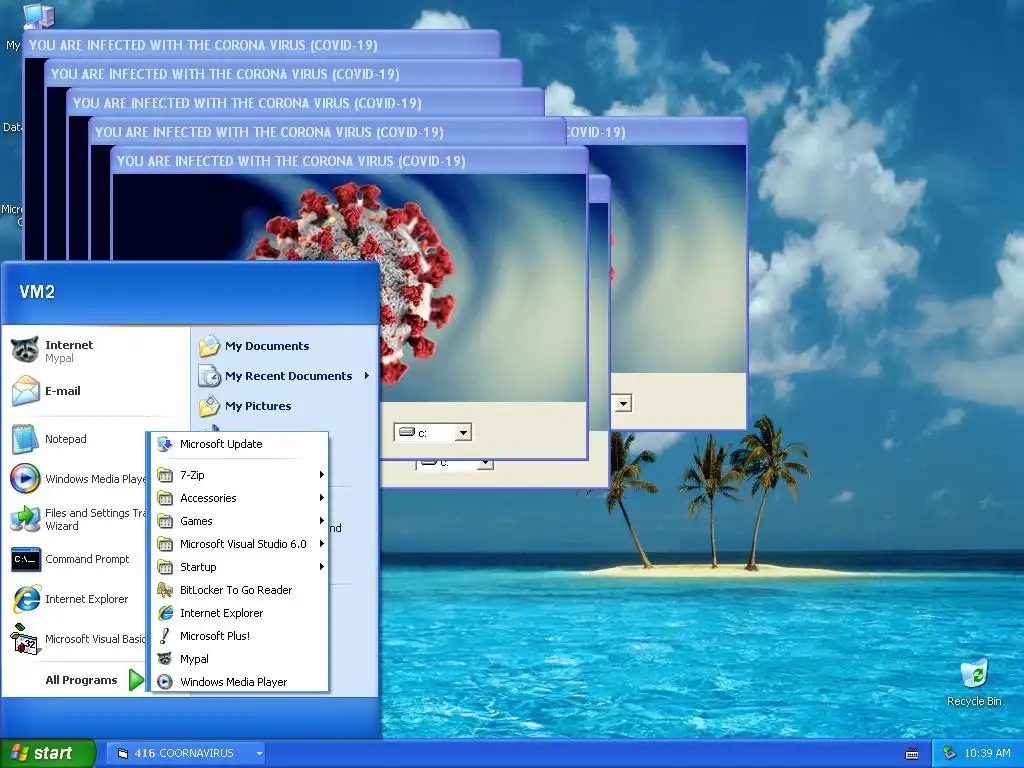Expand the 7-Zip program folder
The width and height of the screenshot is (1024, 768).
(239, 475)
